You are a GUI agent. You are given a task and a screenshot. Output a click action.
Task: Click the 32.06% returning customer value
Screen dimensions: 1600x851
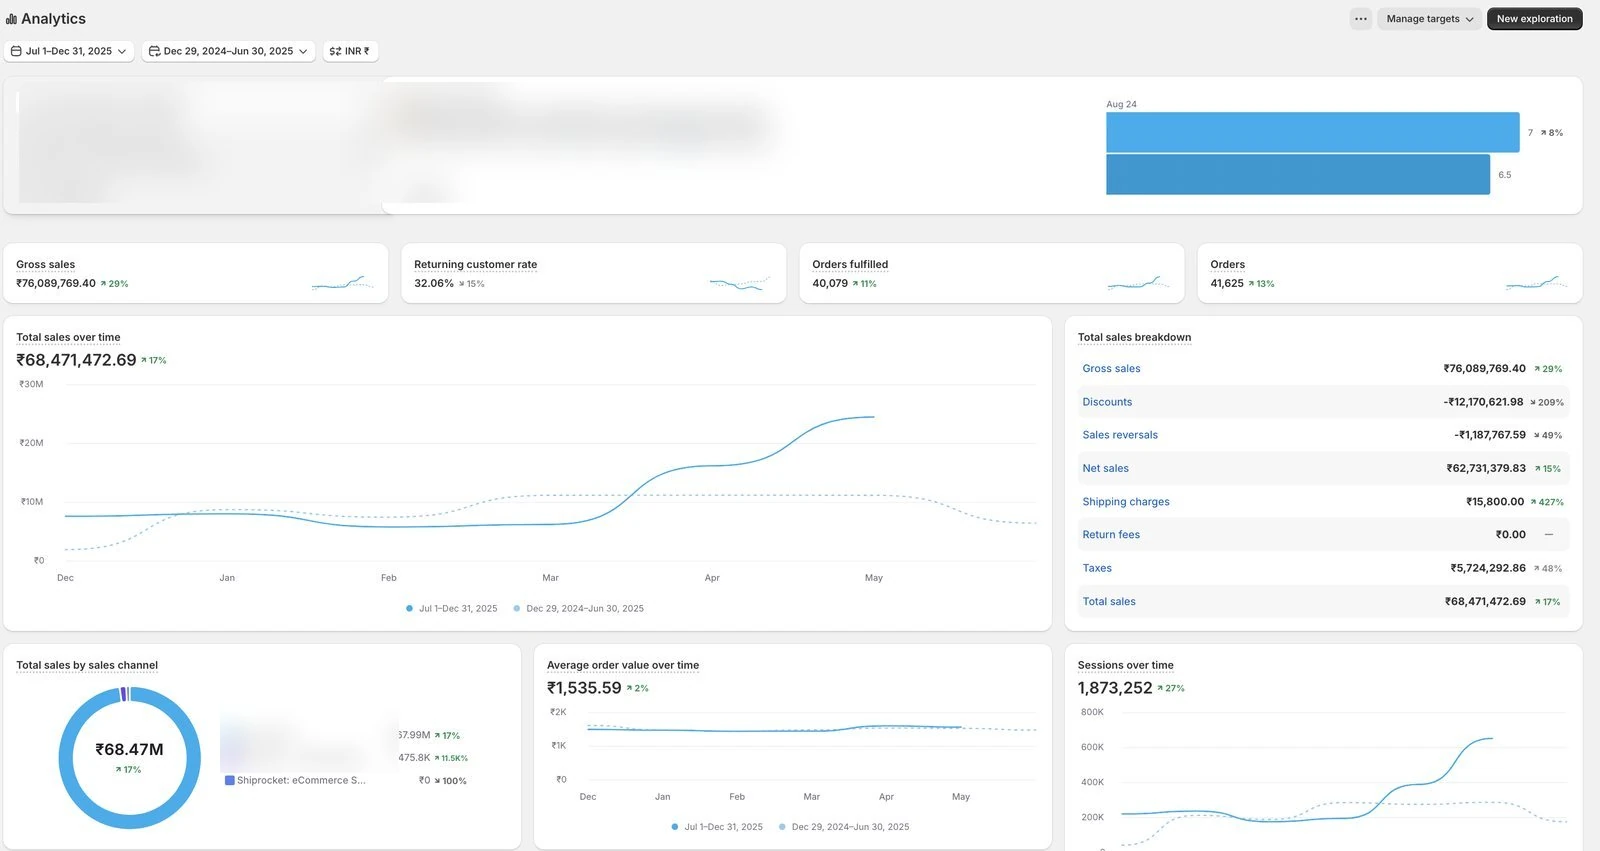click(x=434, y=284)
